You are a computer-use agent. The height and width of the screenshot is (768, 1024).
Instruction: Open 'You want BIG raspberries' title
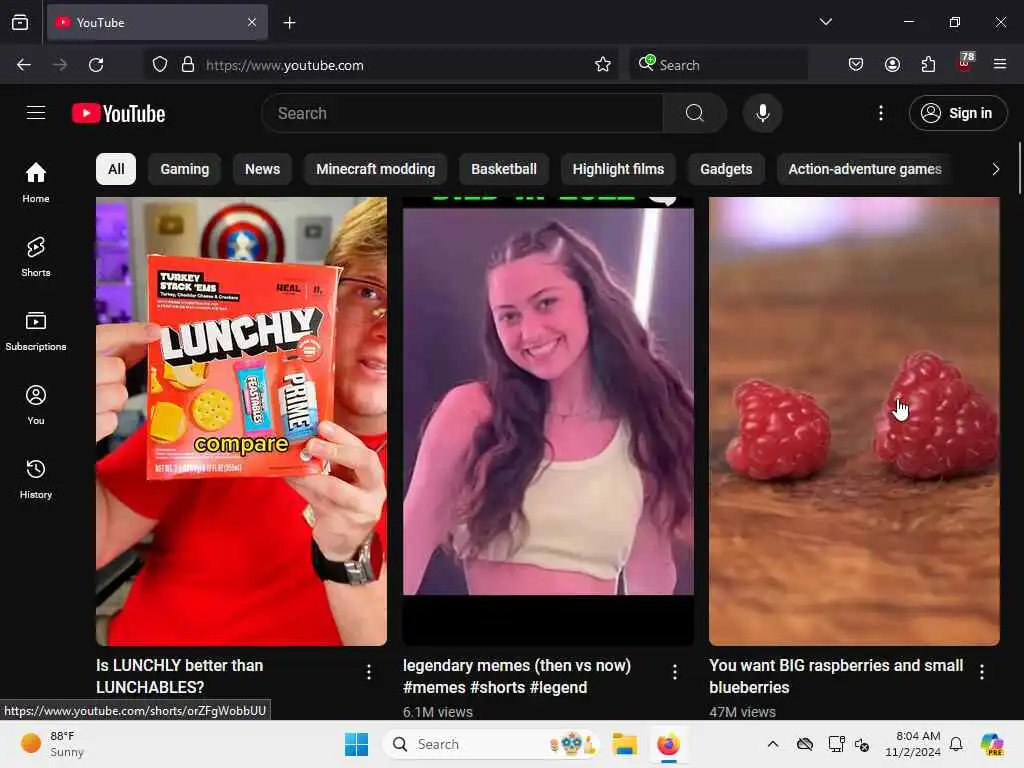(x=836, y=677)
